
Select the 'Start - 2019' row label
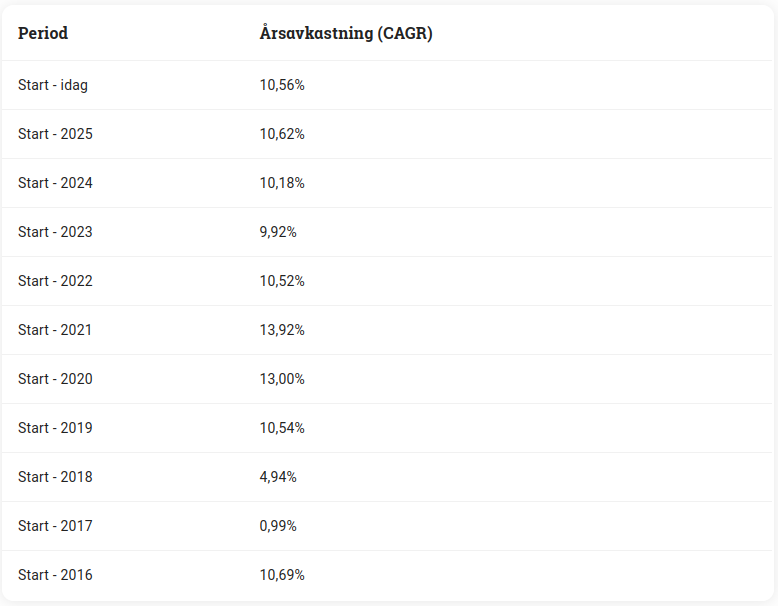pyautogui.click(x=55, y=428)
